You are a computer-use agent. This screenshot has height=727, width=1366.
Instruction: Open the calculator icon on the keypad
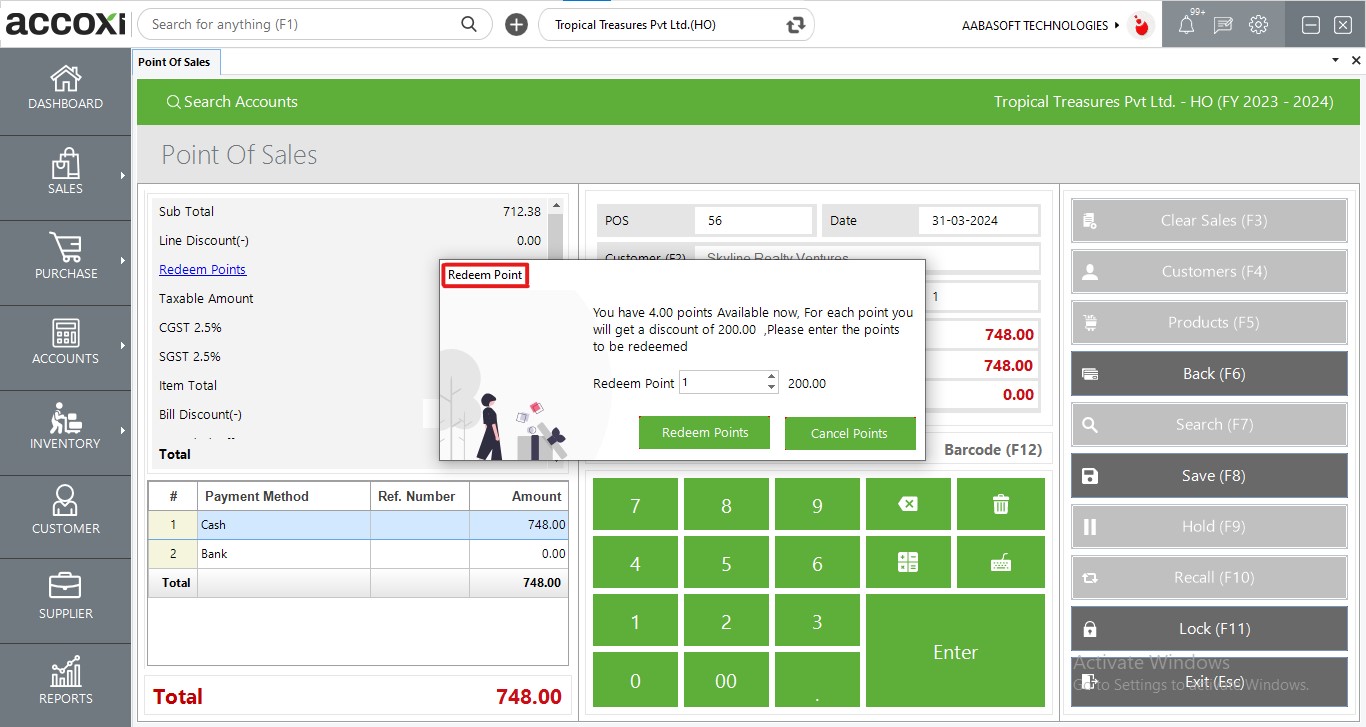pyautogui.click(x=908, y=563)
